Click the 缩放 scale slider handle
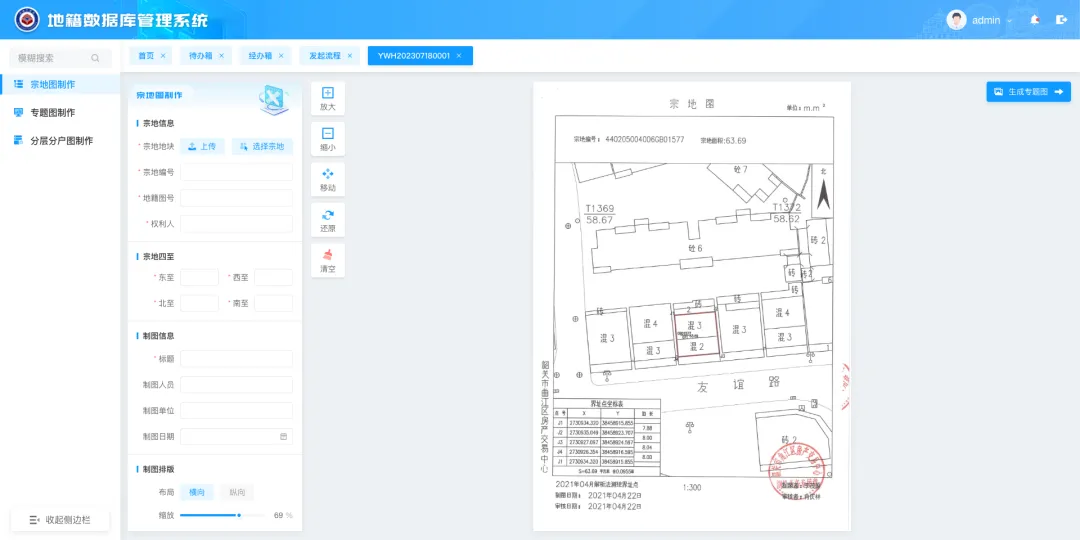 (x=238, y=515)
